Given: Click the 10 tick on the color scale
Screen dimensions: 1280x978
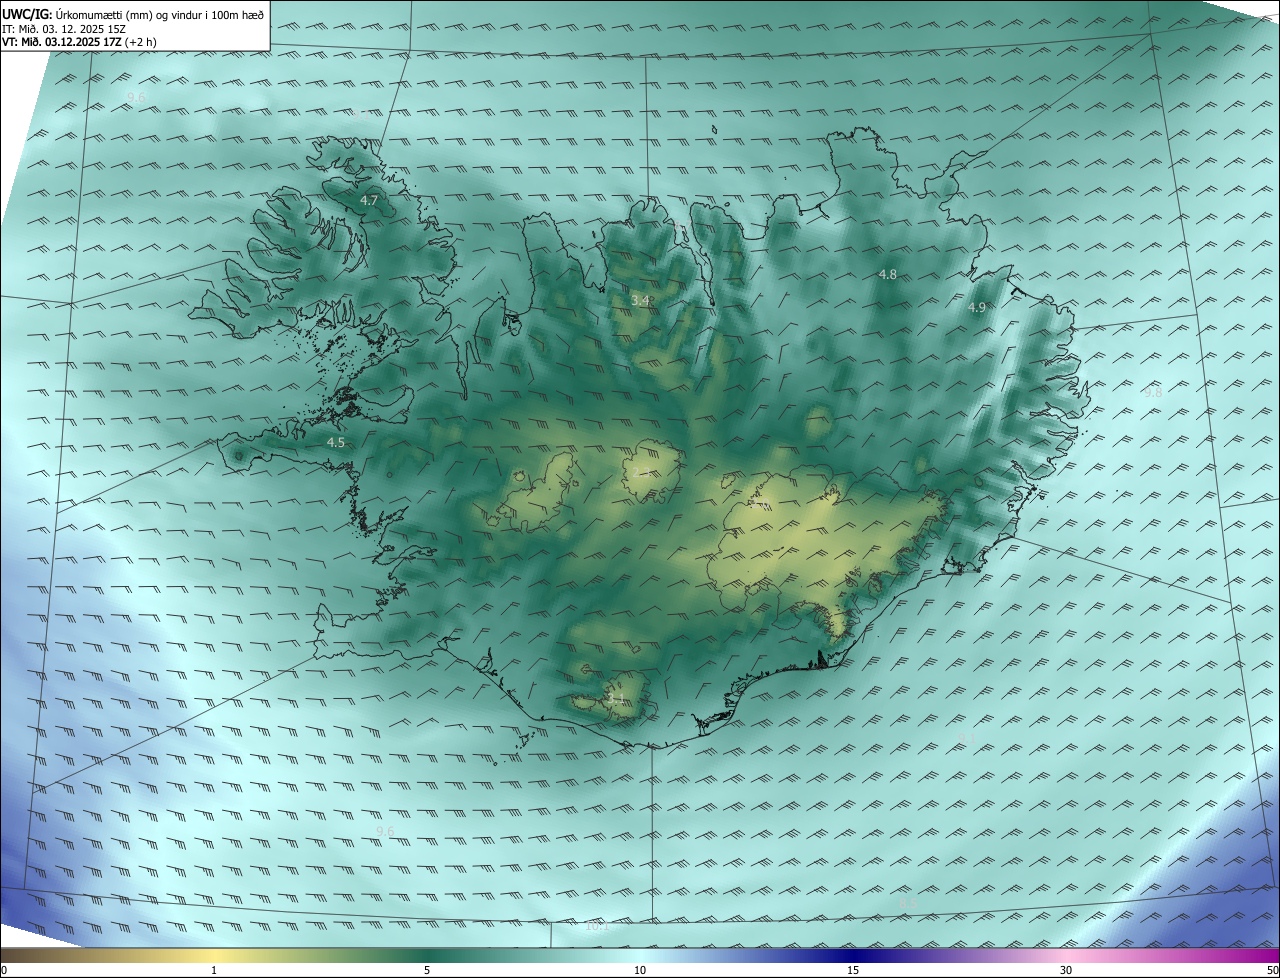Looking at the screenshot, I should (640, 970).
